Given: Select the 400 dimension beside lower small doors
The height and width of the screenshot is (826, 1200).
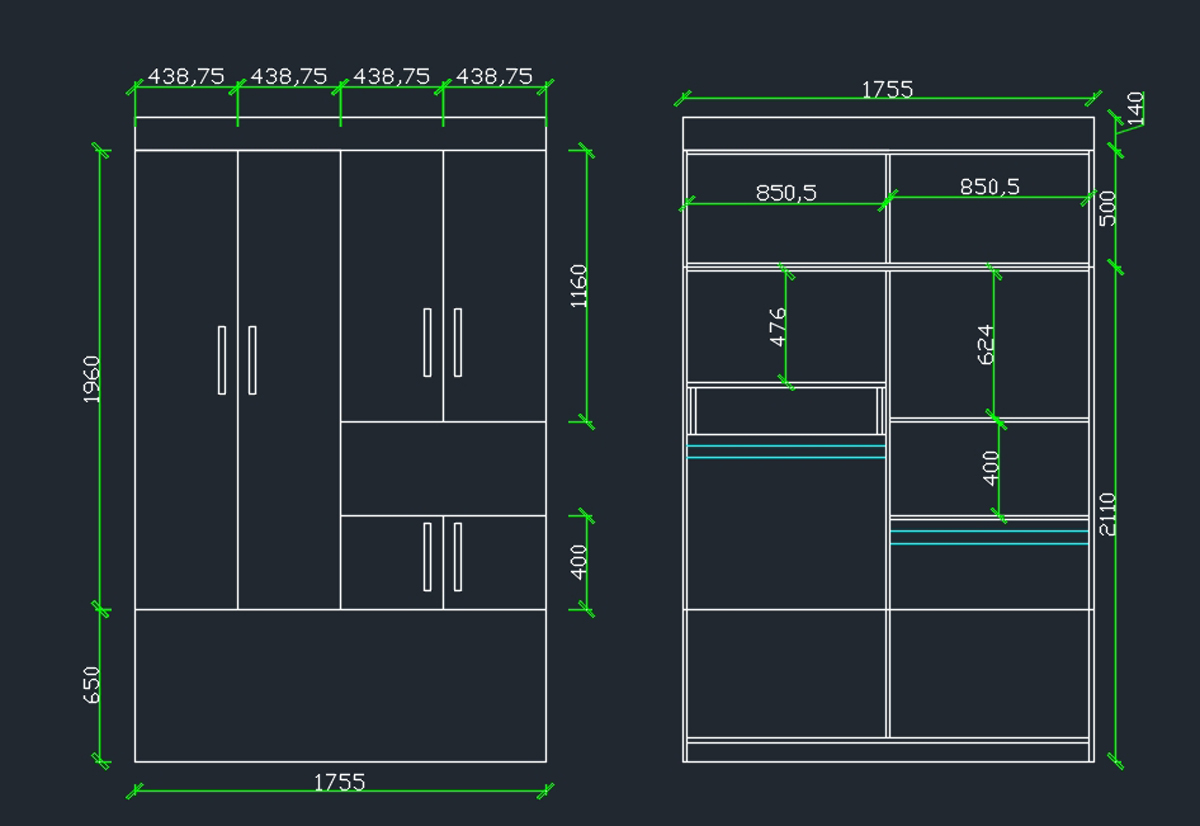Looking at the screenshot, I should 579,561.
